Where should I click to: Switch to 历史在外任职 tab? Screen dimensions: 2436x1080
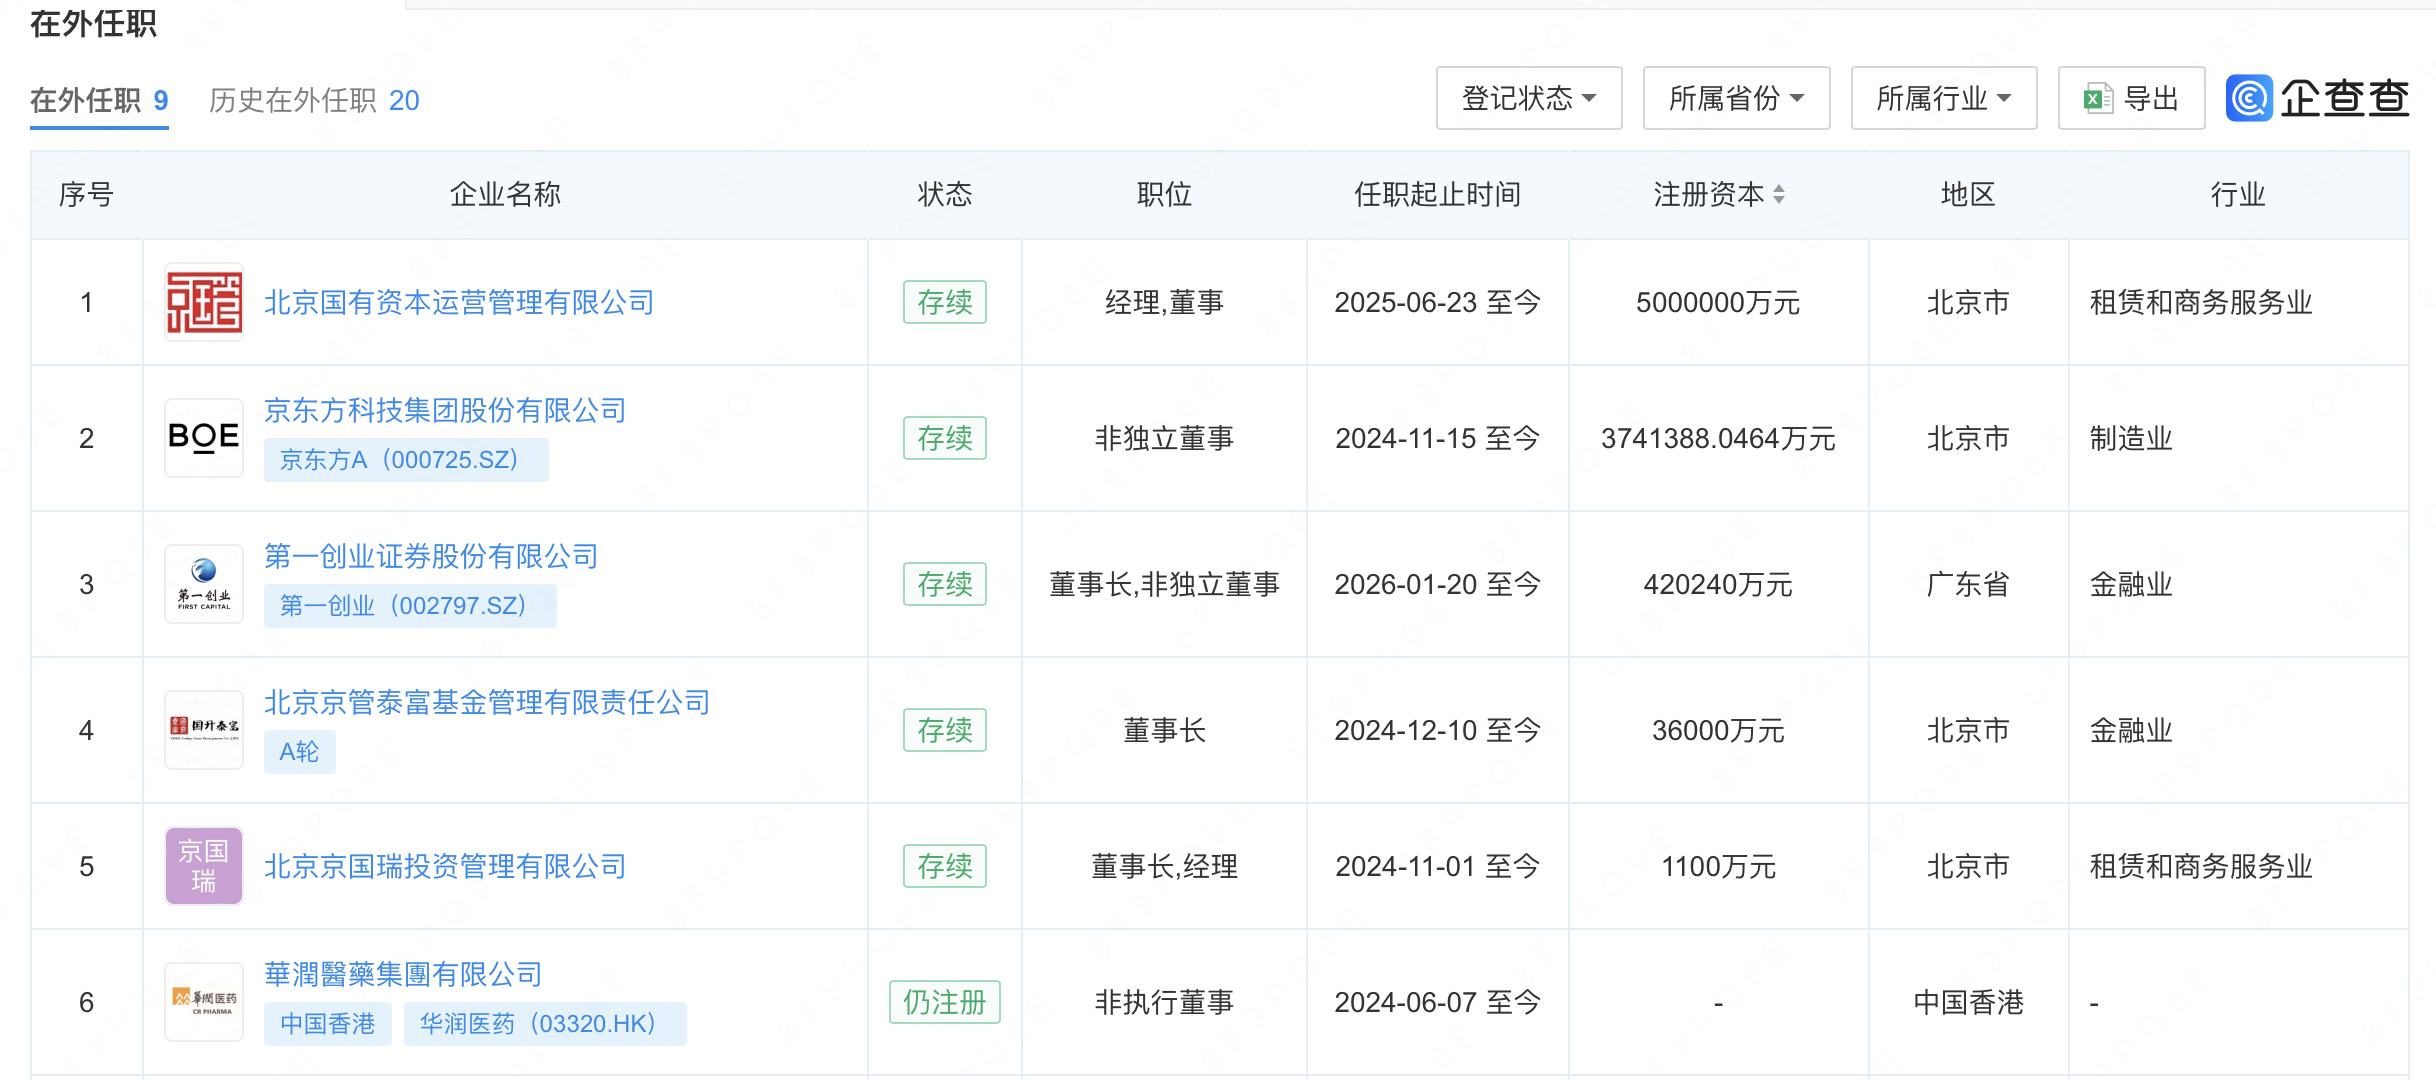click(314, 100)
